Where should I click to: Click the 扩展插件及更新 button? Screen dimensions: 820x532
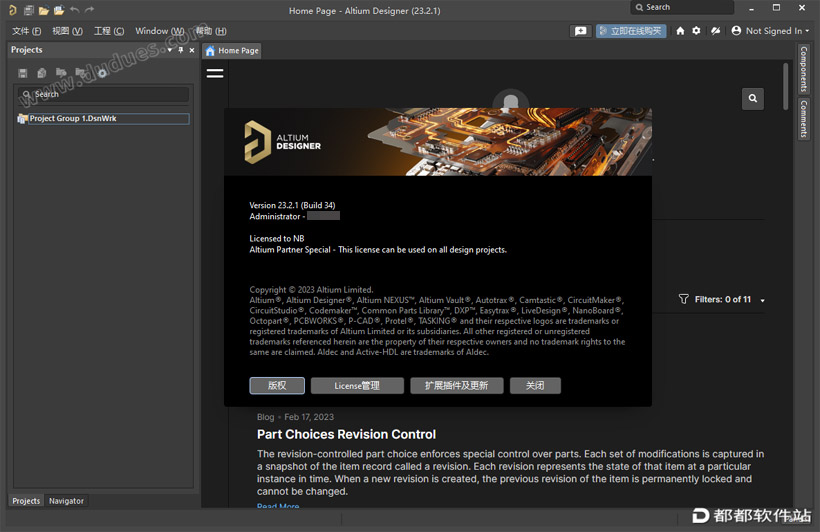pos(457,386)
